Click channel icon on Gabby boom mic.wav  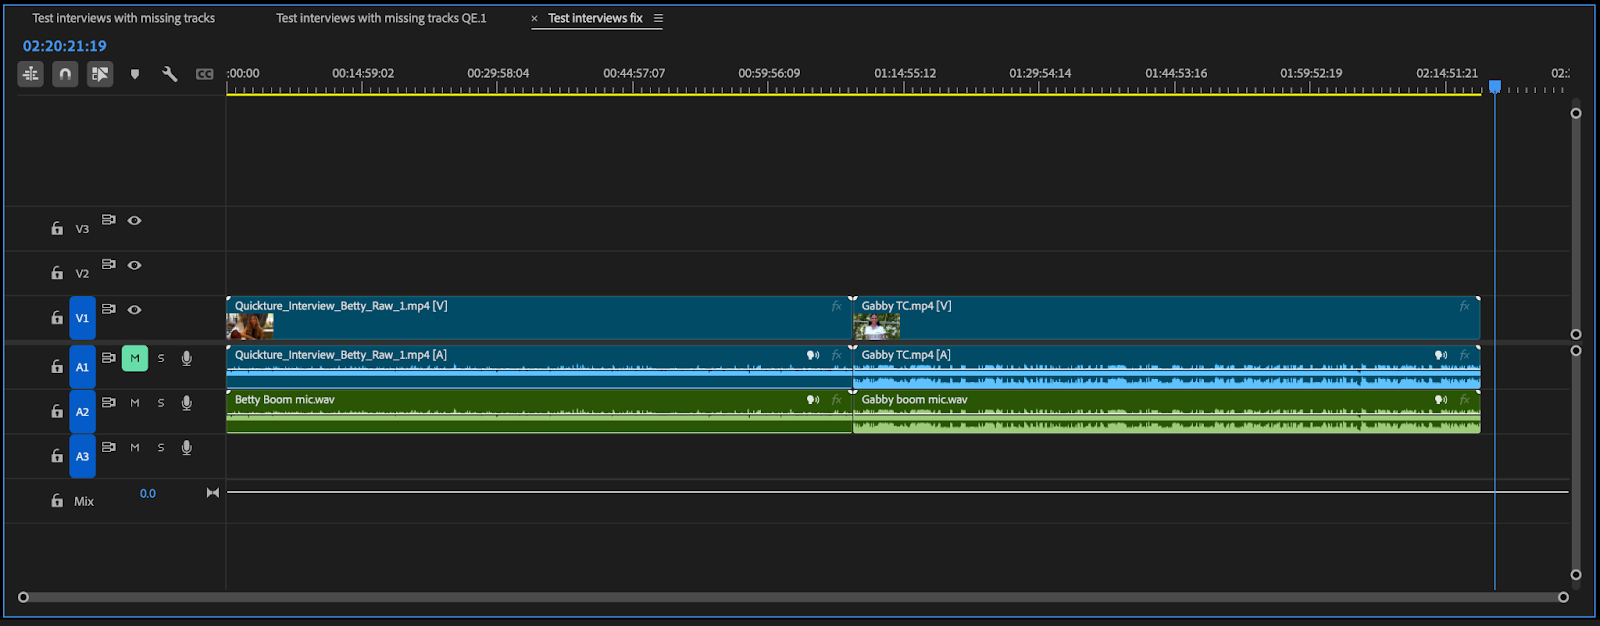coord(1441,400)
